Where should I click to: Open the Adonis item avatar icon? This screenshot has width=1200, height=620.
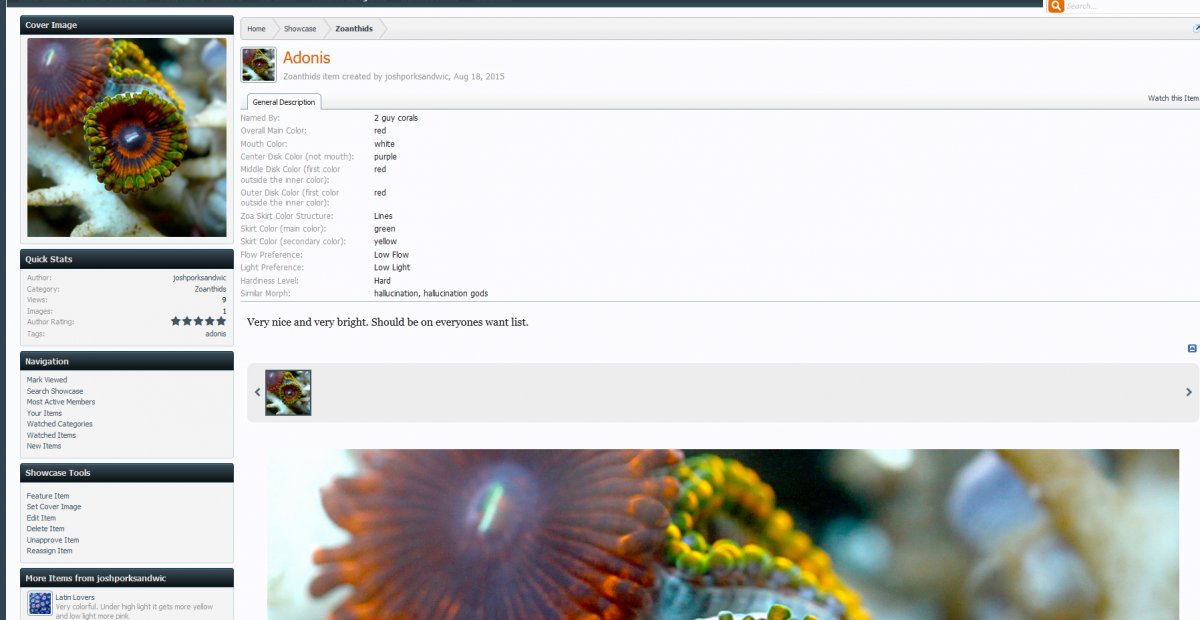coord(259,65)
